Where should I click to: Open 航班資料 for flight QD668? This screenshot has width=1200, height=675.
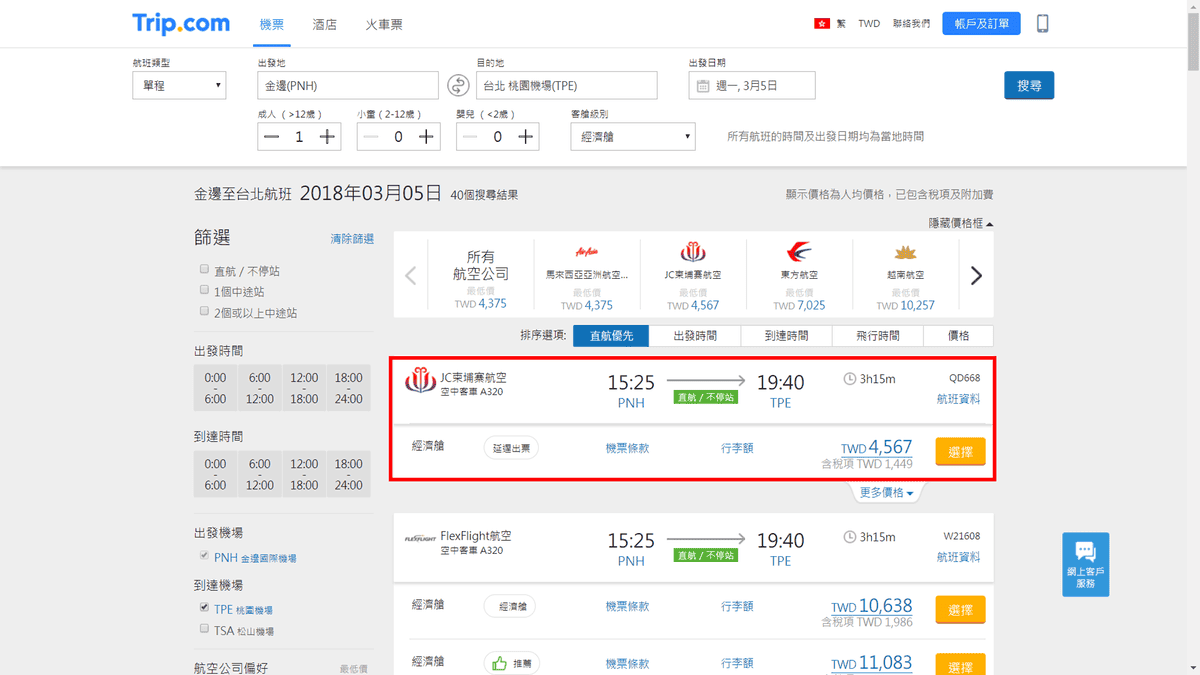(958, 399)
